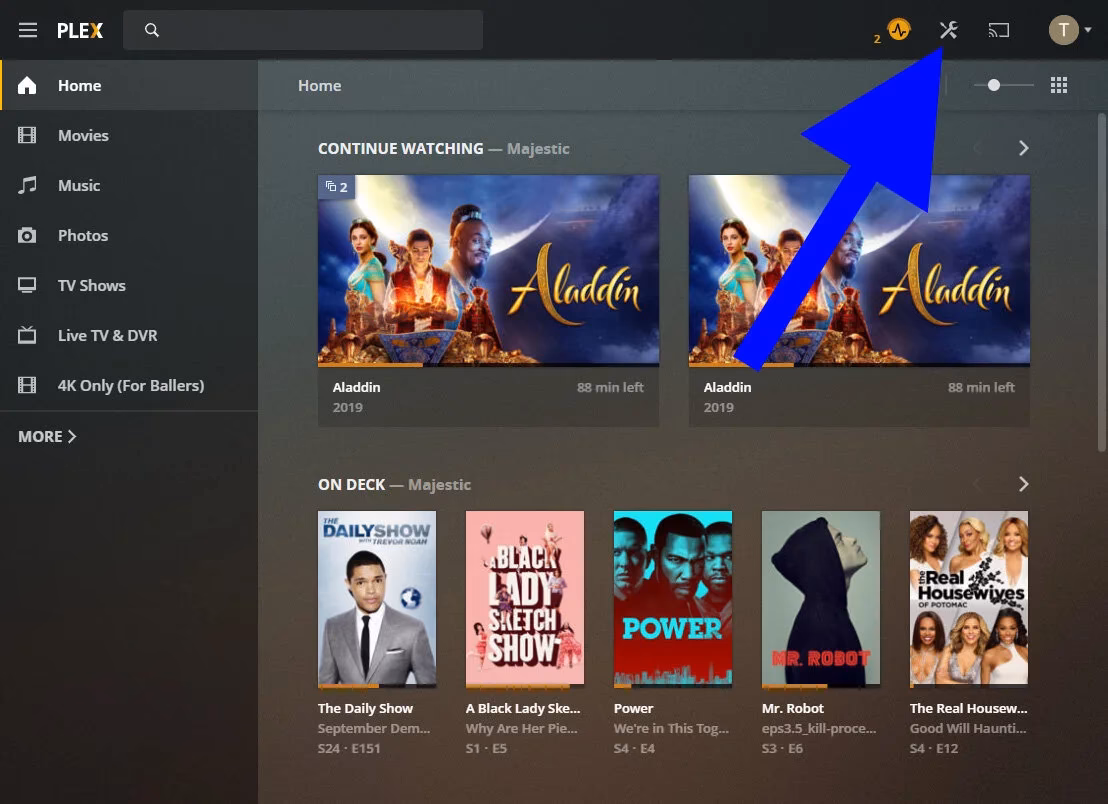Click the Continue Watching right chevron

point(1023,147)
